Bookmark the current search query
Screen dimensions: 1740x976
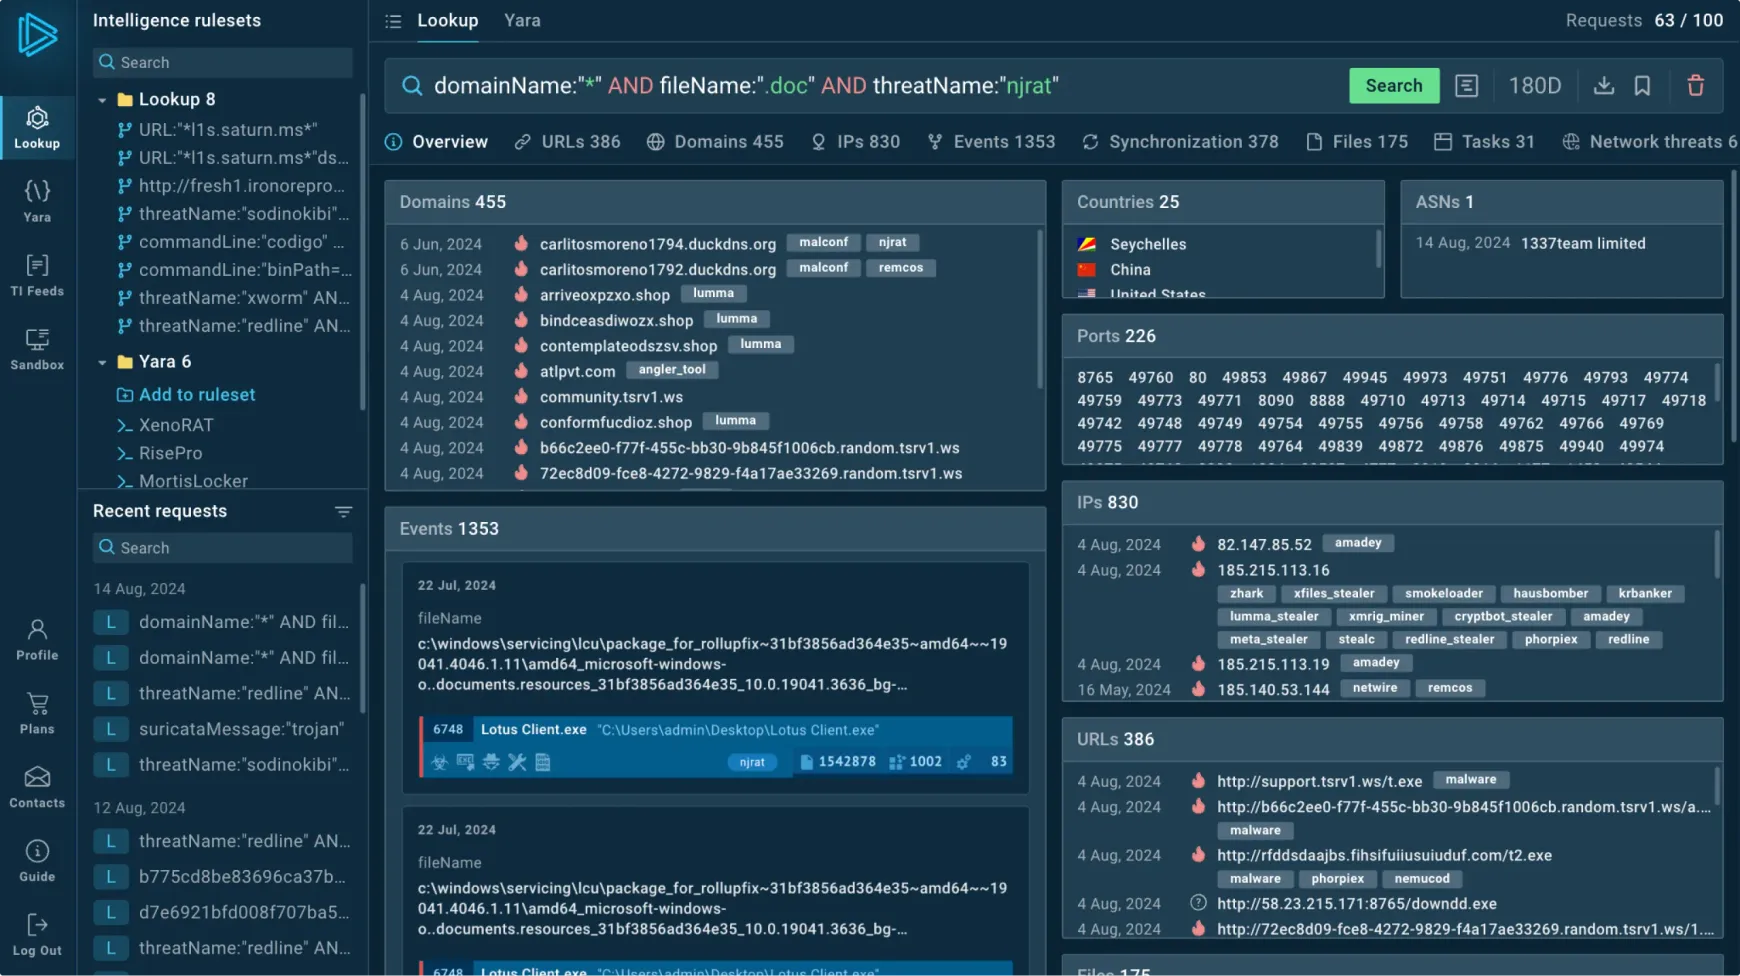[1642, 86]
